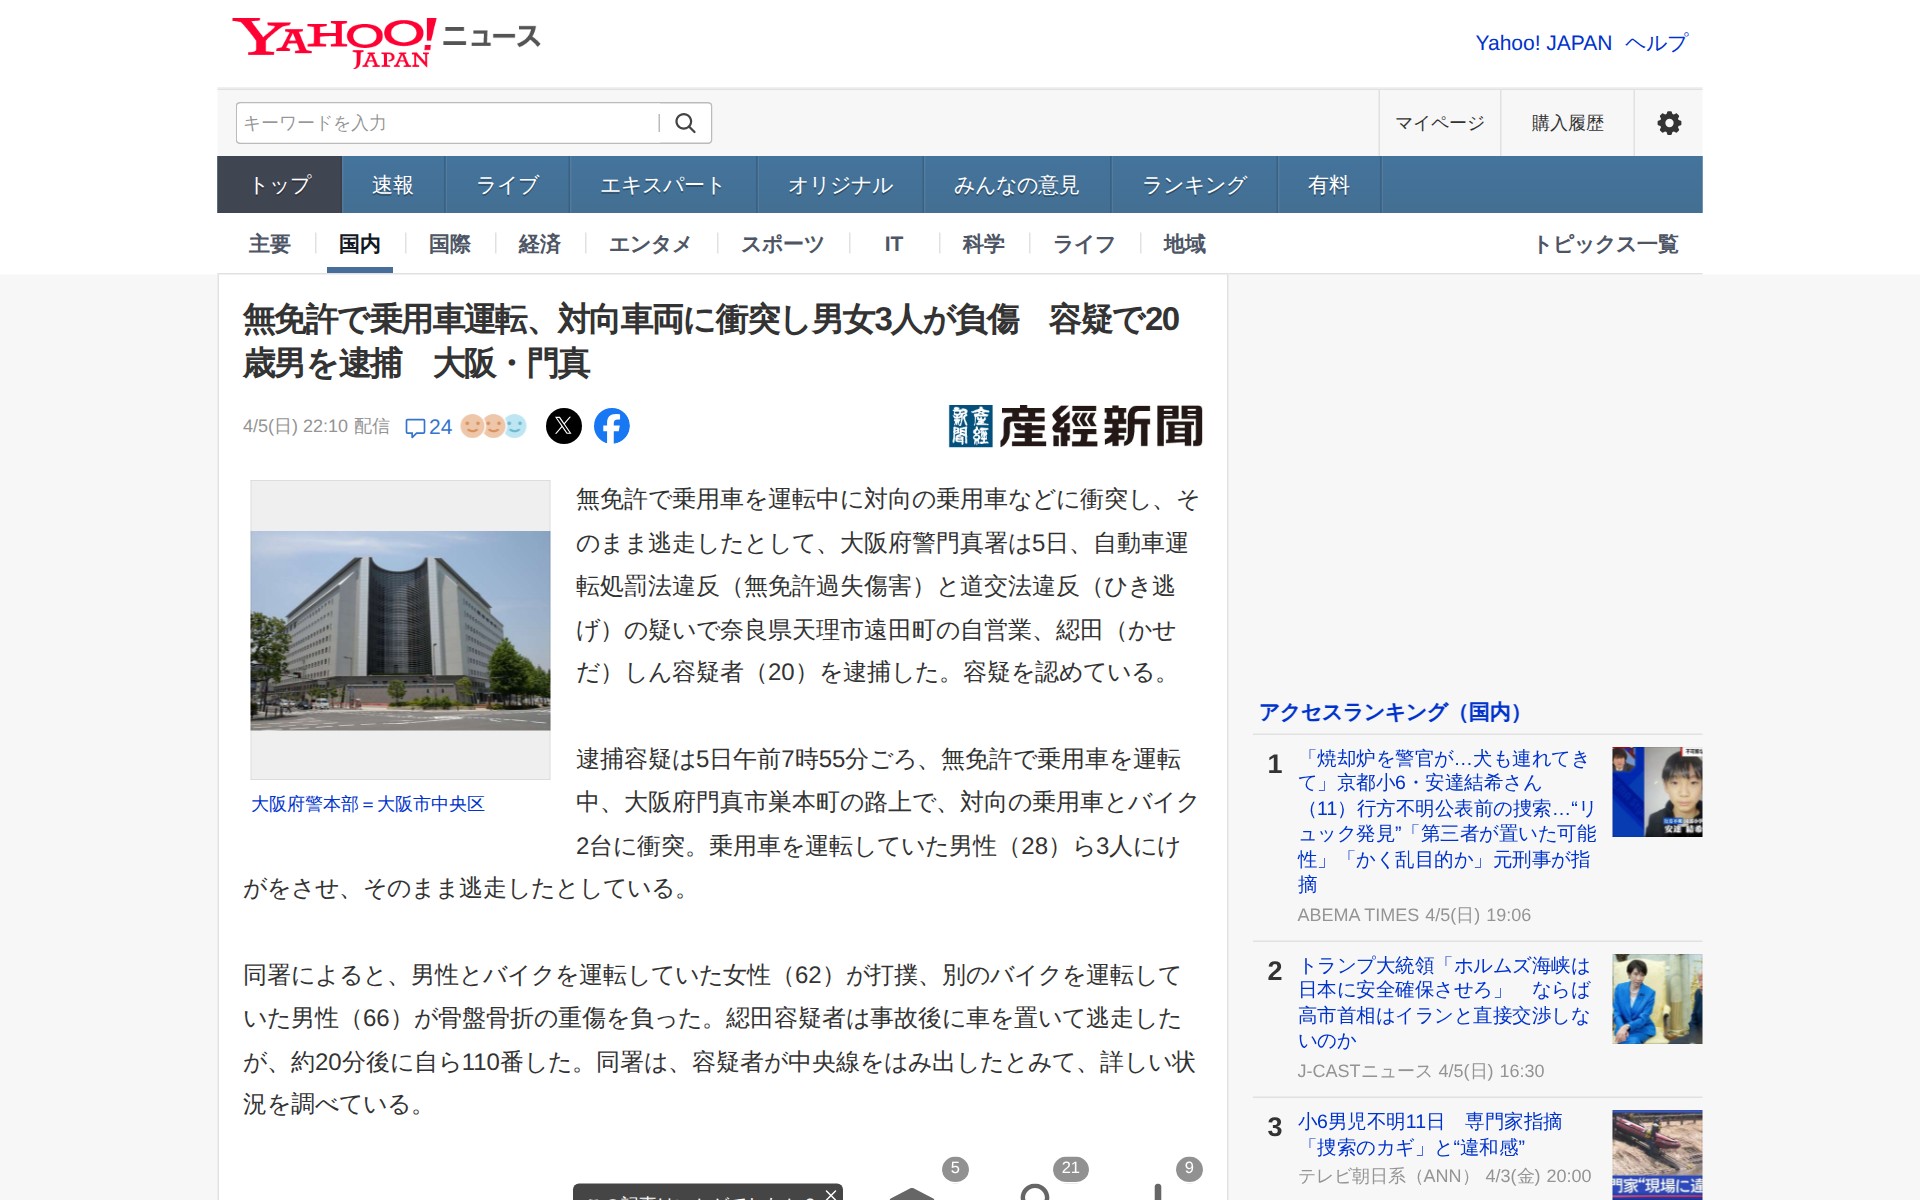1920x1200 pixels.
Task: Open the Osaka police headquarters photo
Action: (x=400, y=630)
